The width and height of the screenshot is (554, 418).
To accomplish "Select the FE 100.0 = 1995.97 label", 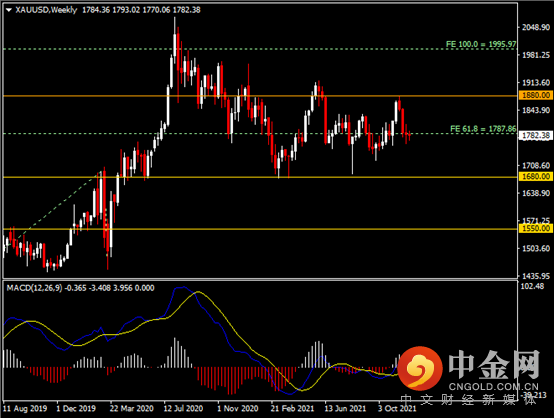I will point(481,44).
